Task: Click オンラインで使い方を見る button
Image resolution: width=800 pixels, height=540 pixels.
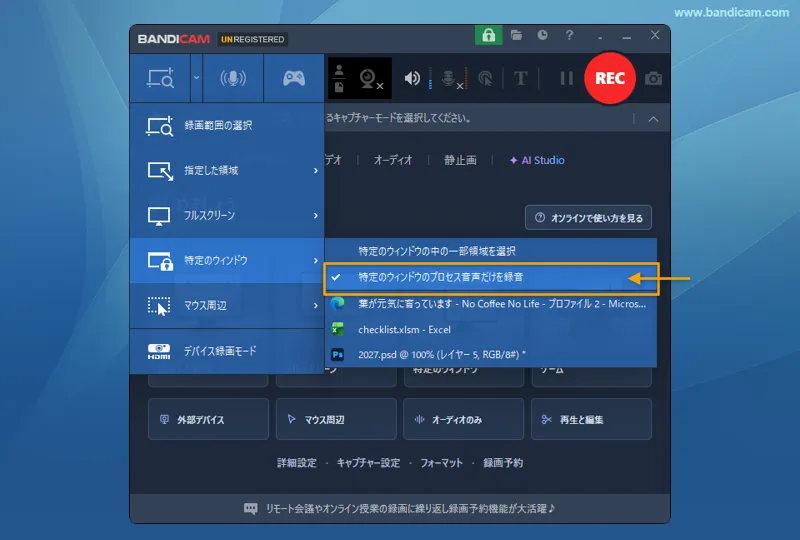Action: pos(588,218)
